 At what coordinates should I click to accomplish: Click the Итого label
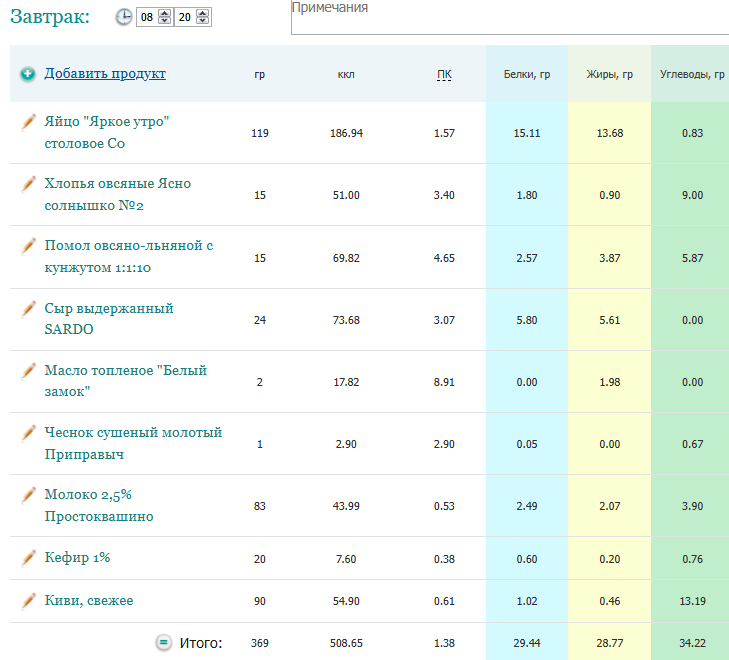201,643
